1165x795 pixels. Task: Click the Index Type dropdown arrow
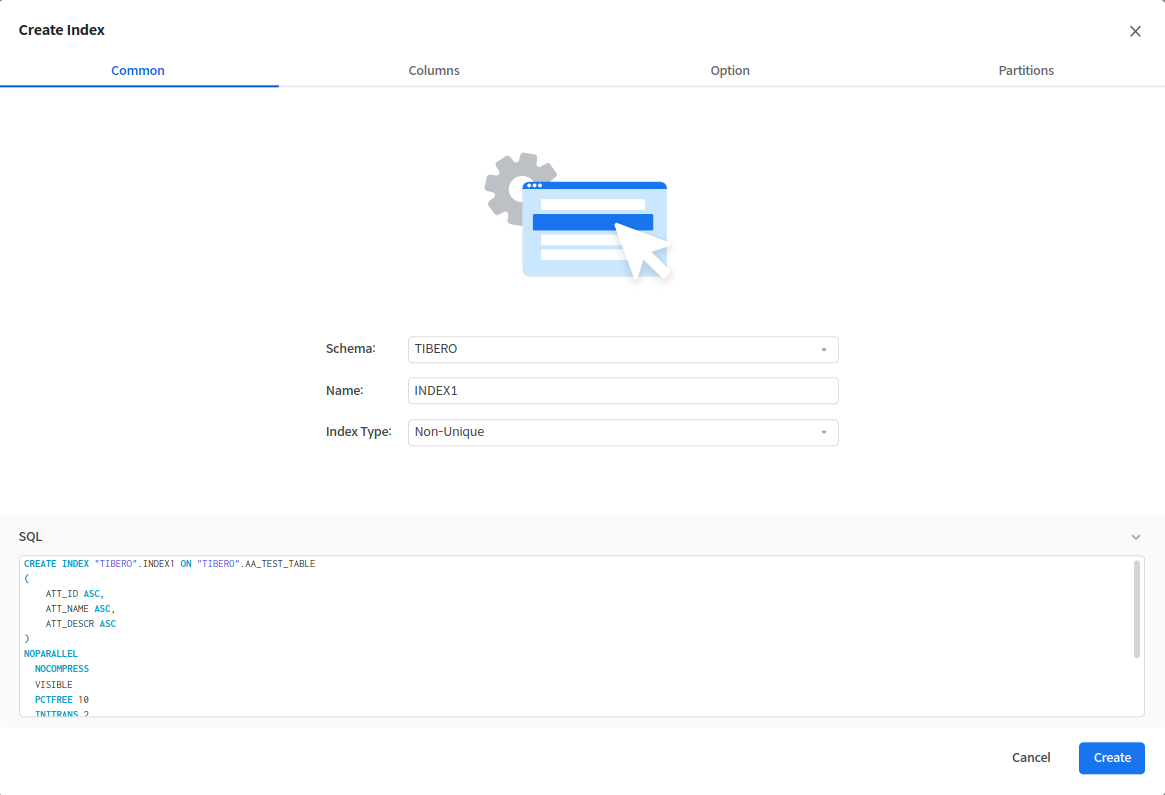824,433
